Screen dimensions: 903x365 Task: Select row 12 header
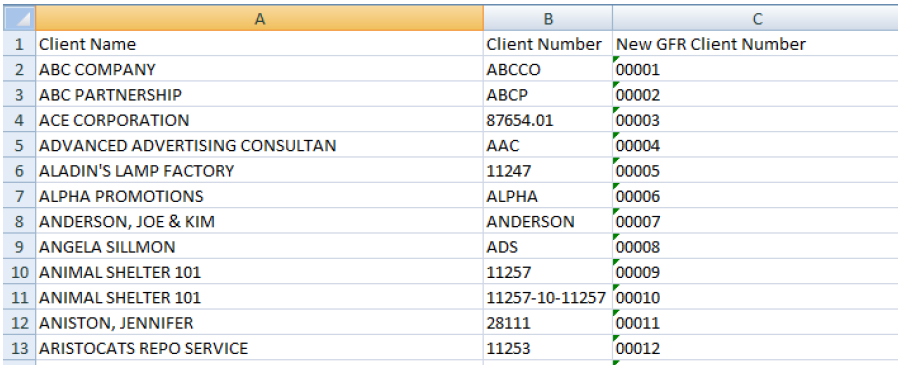click(x=19, y=322)
